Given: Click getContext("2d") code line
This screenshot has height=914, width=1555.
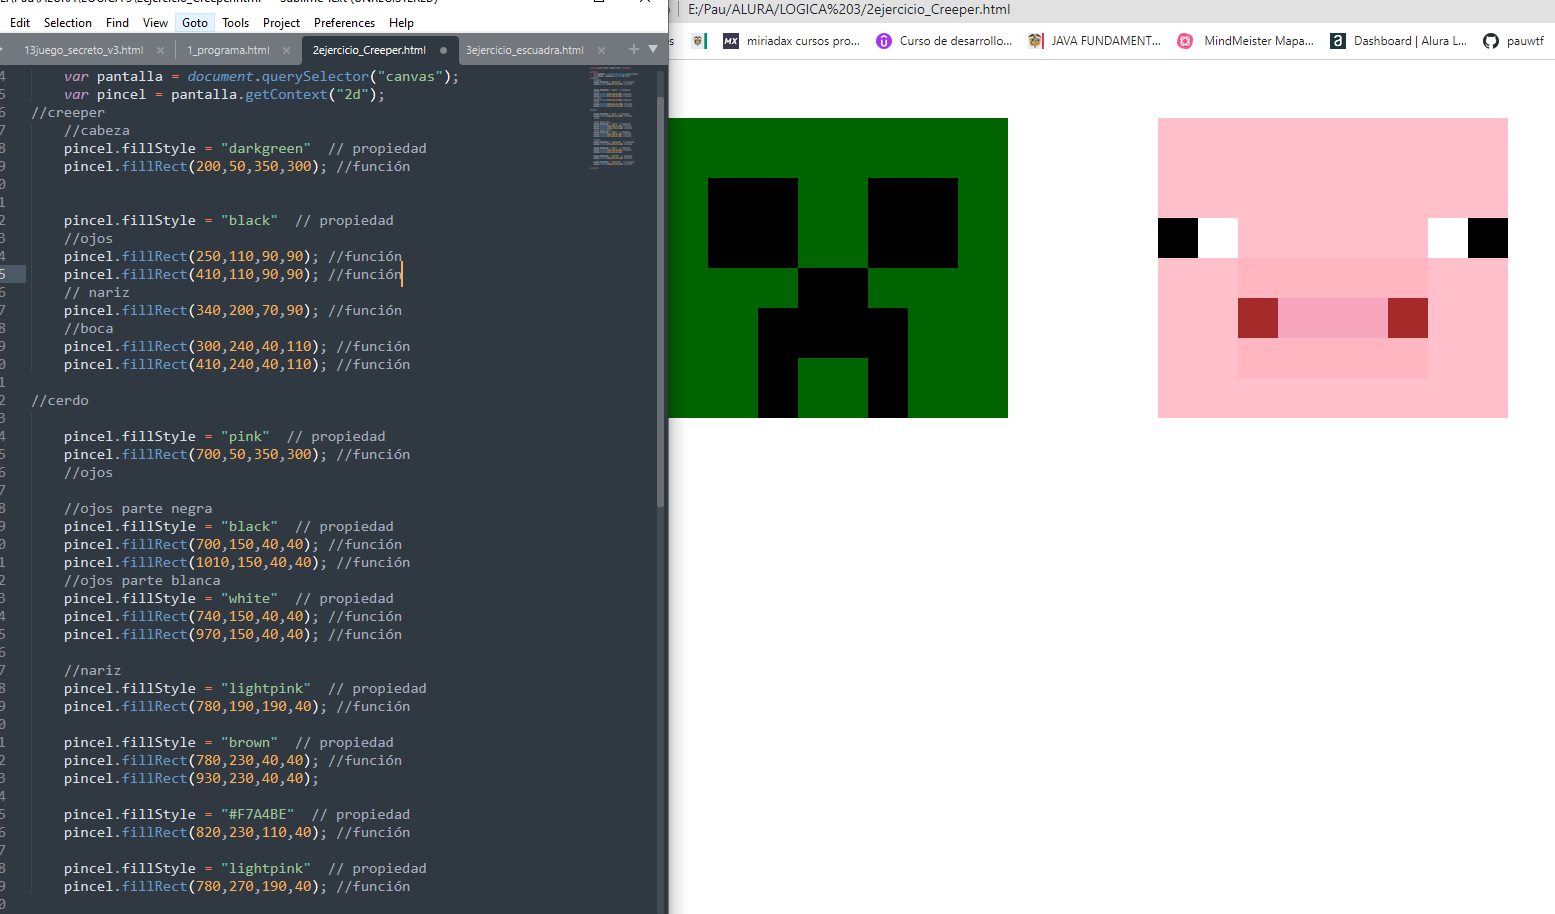Looking at the screenshot, I should point(224,94).
